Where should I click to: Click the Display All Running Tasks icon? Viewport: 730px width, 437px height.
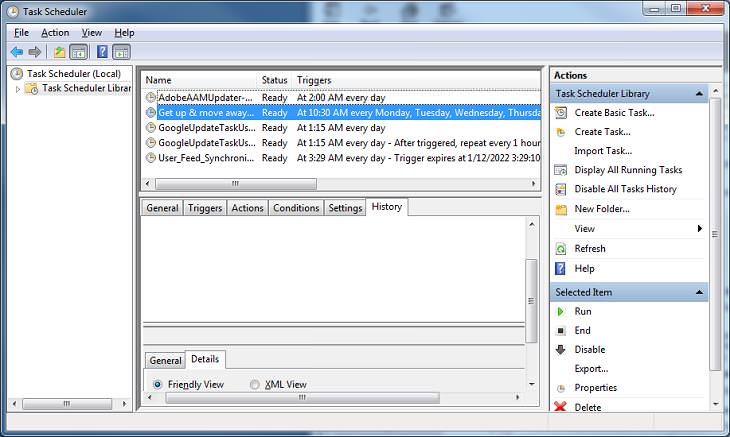pyautogui.click(x=561, y=170)
